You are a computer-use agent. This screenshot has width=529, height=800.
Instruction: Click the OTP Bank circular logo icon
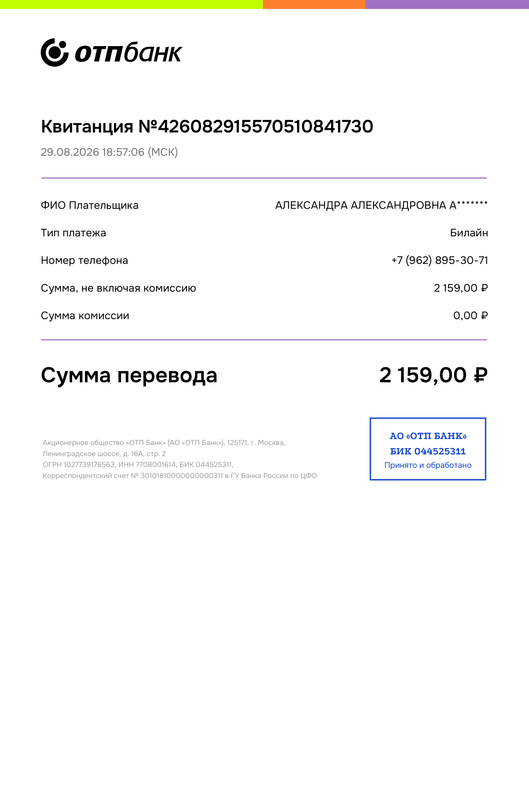[55, 53]
